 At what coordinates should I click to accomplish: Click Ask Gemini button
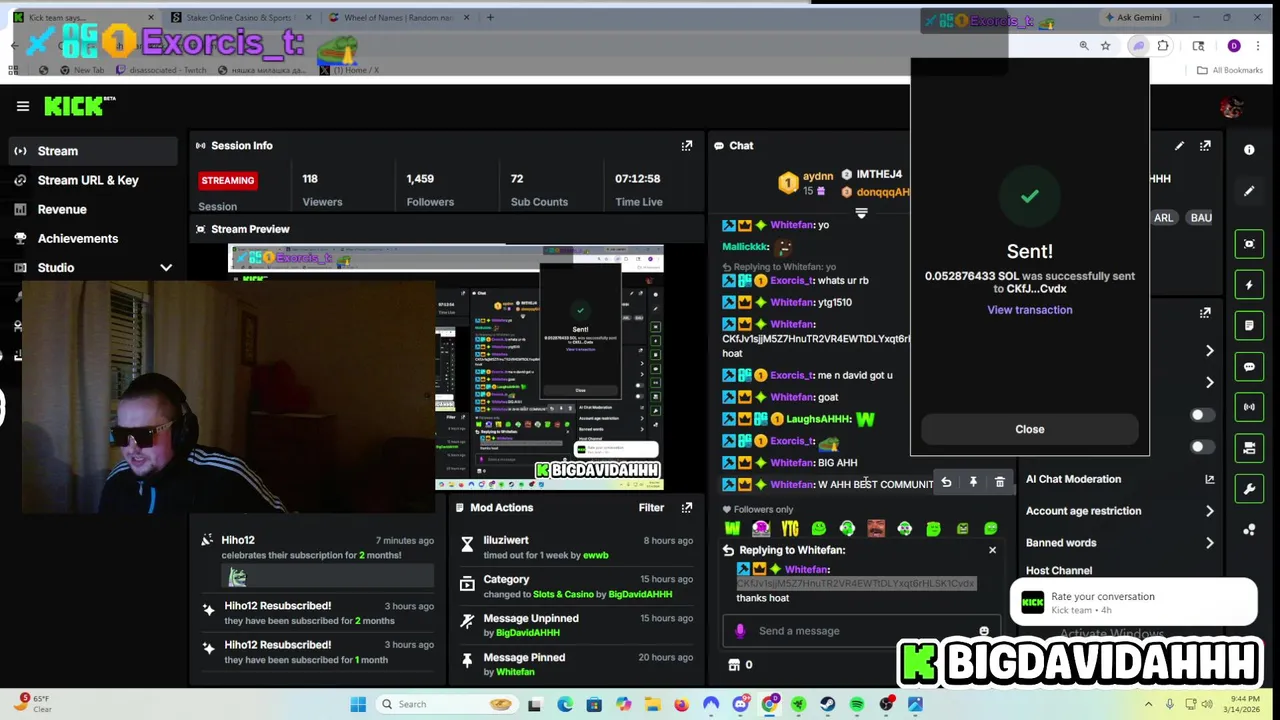tap(1133, 17)
